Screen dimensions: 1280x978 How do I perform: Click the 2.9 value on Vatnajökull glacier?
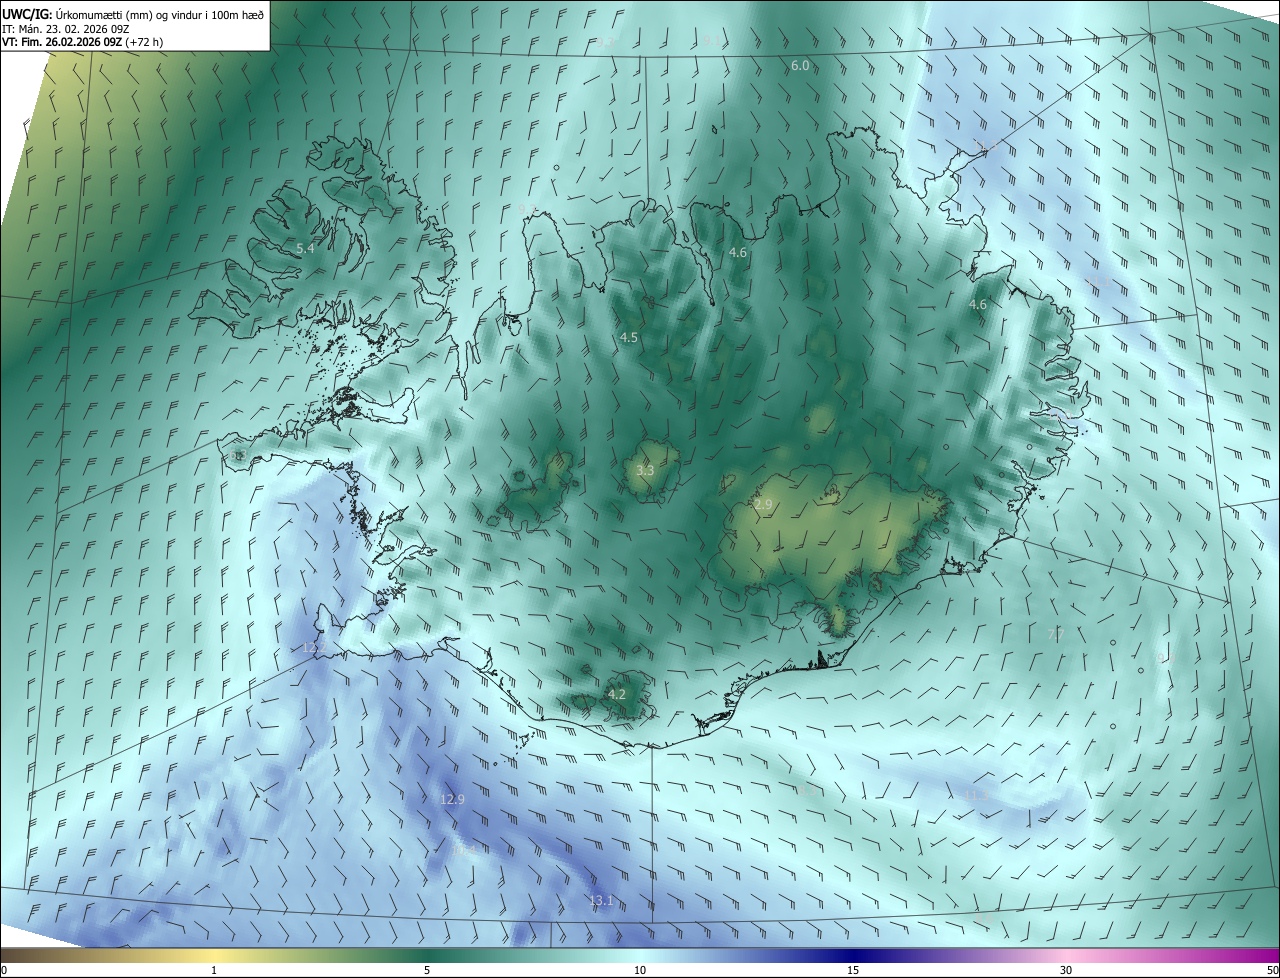click(763, 505)
